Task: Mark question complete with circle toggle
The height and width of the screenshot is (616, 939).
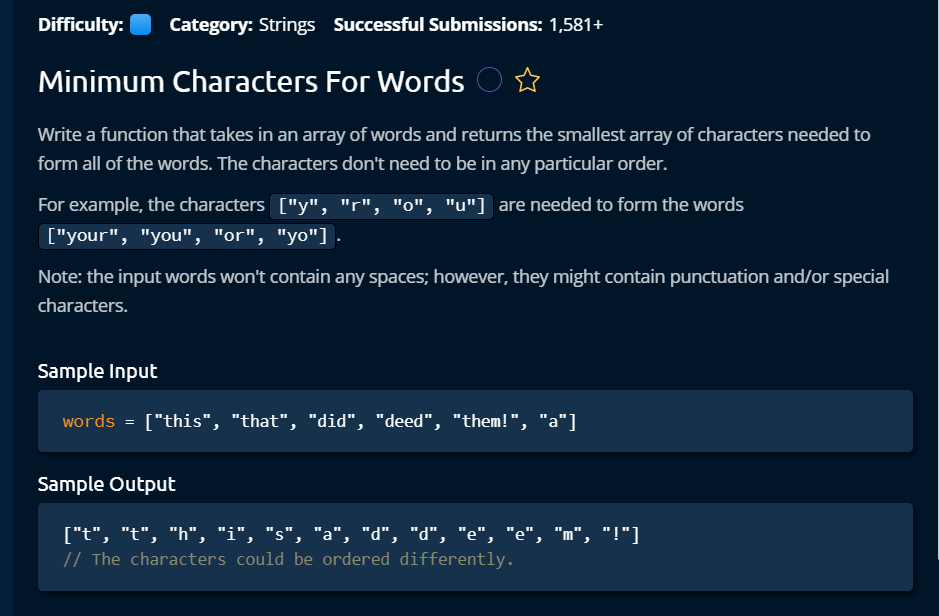Action: coord(489,80)
